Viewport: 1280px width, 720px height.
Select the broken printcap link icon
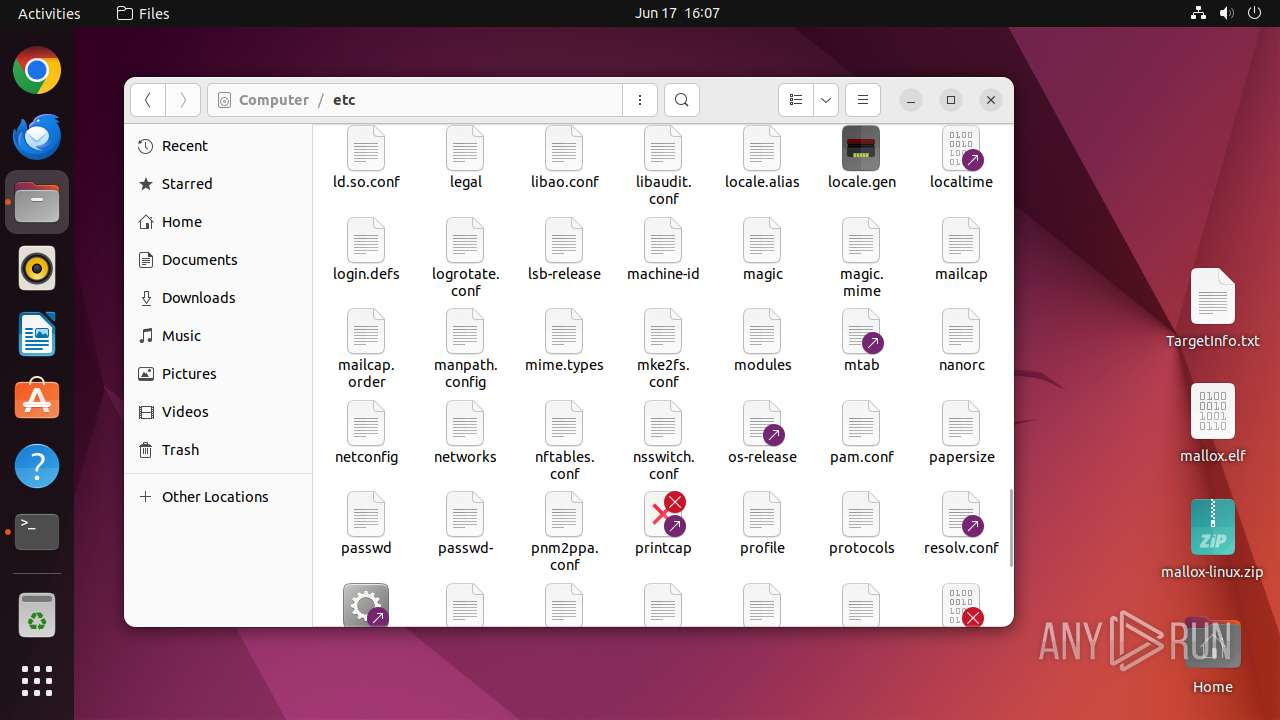pos(665,514)
